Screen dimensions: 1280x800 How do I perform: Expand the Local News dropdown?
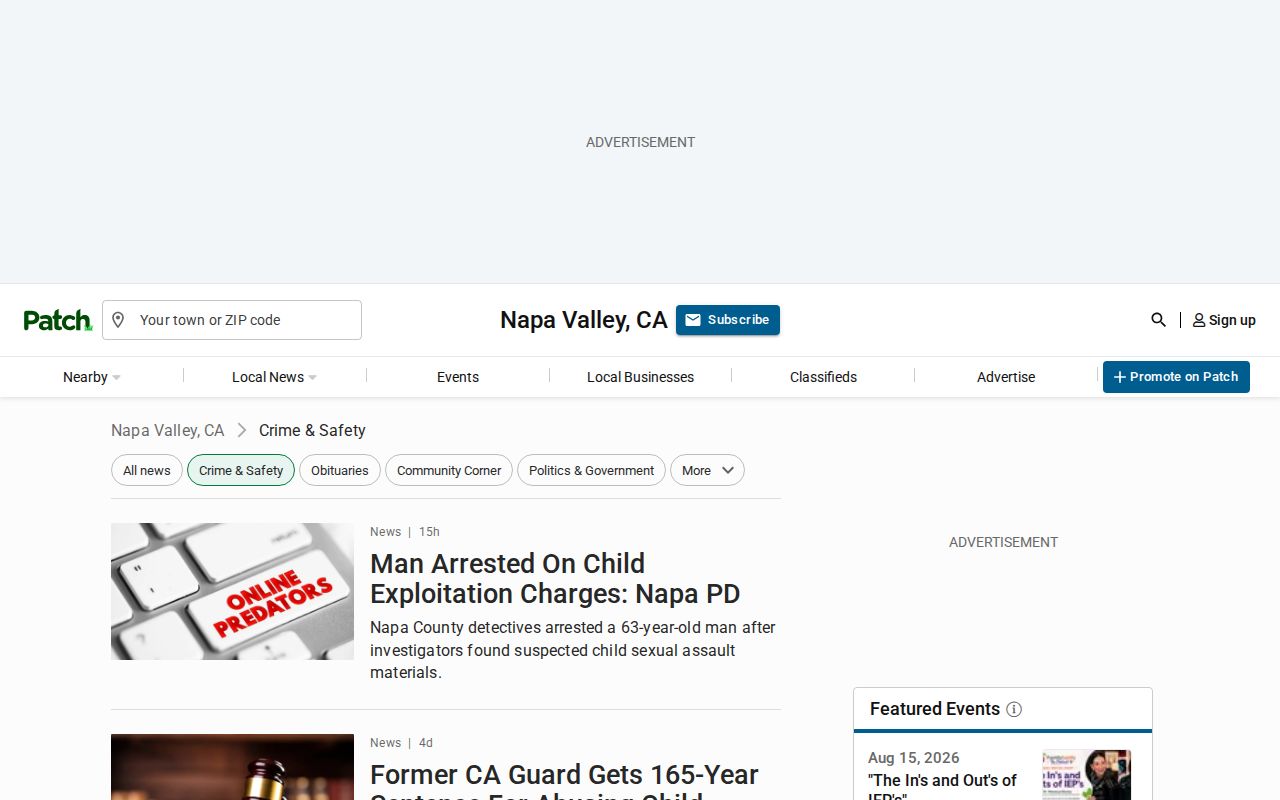coord(274,377)
